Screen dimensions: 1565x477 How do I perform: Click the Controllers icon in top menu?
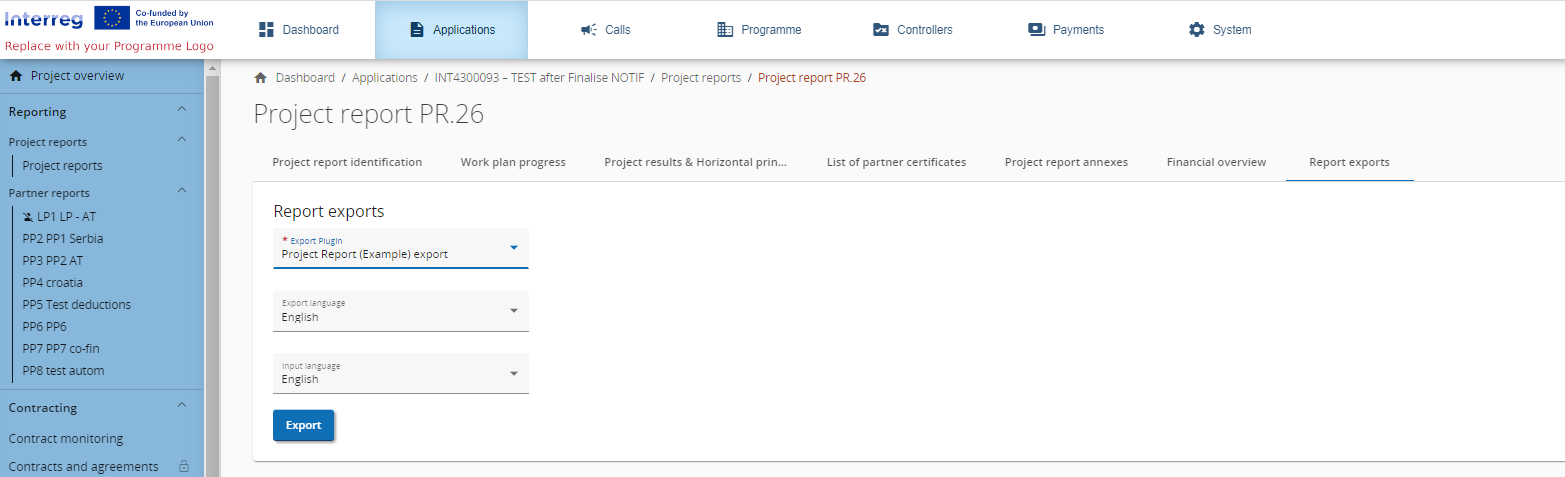point(881,30)
